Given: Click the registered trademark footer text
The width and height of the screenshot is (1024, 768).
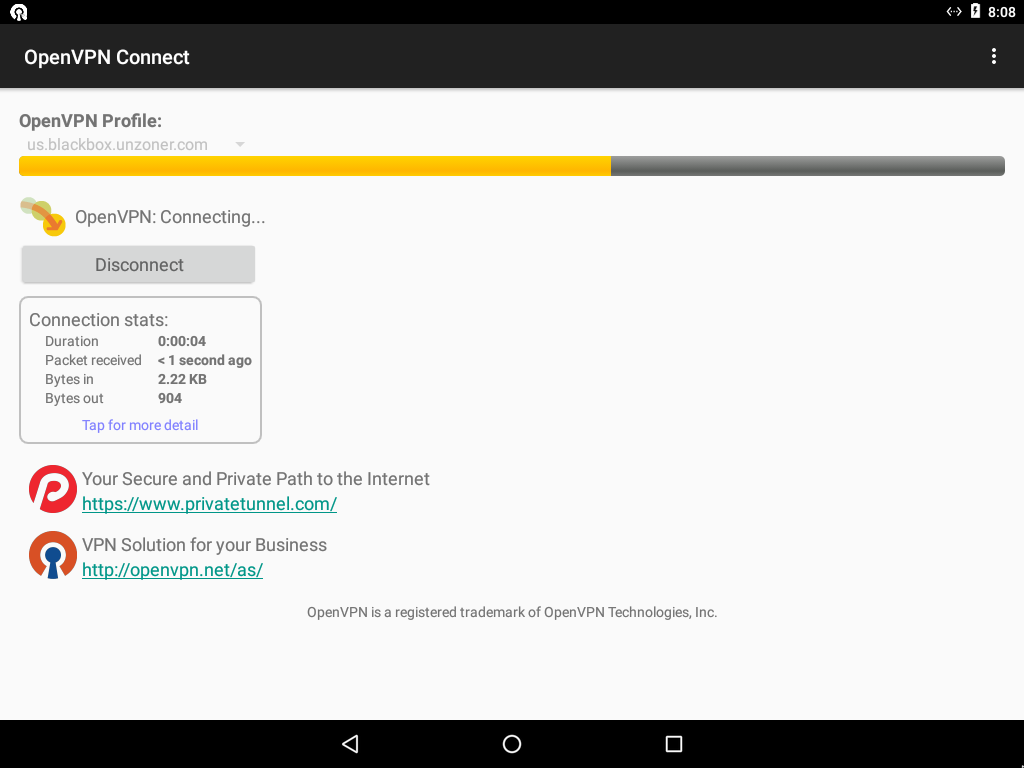Looking at the screenshot, I should [x=512, y=612].
